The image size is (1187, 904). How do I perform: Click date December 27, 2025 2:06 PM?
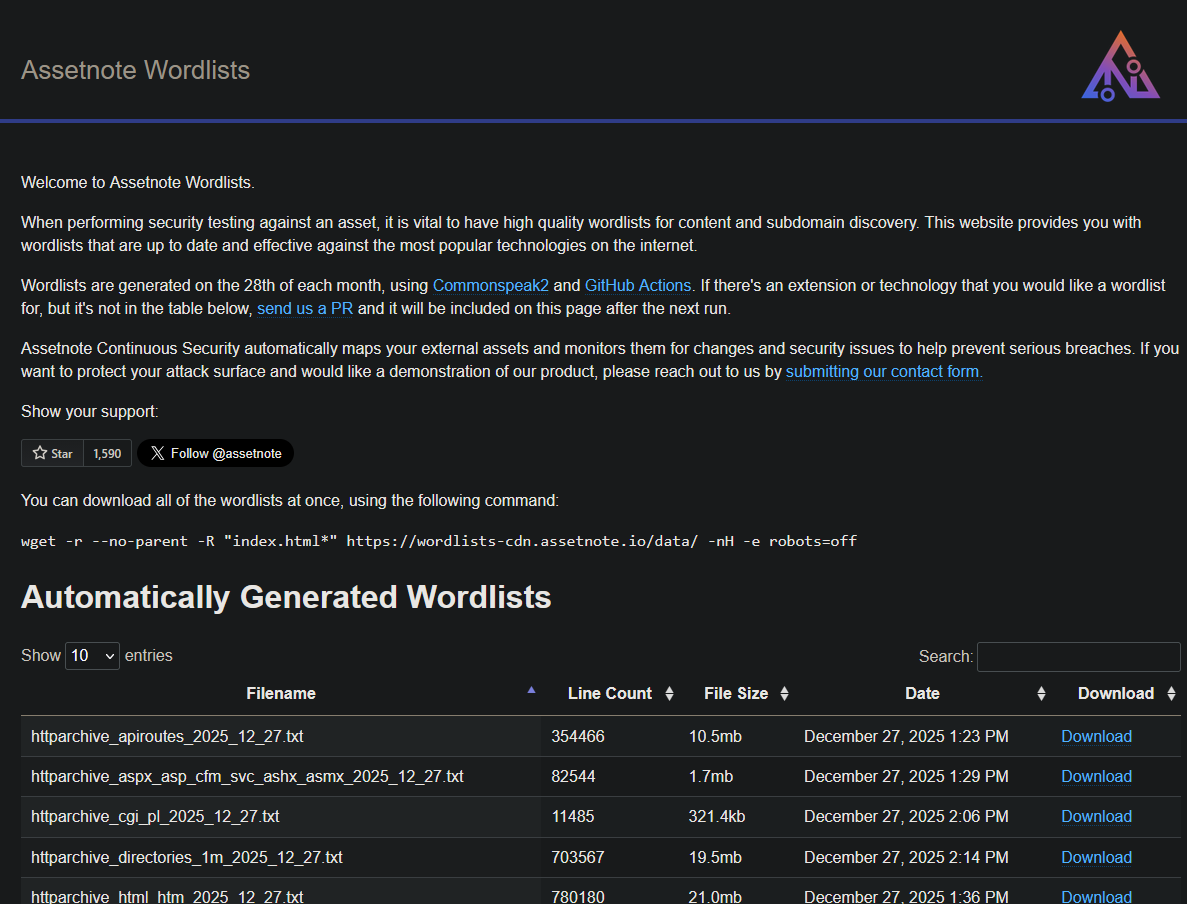coord(906,817)
